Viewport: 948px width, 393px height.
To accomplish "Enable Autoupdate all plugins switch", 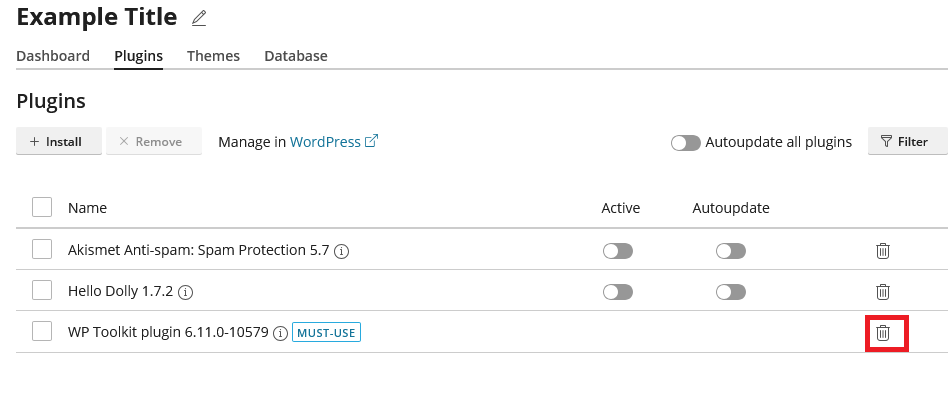I will pyautogui.click(x=686, y=143).
